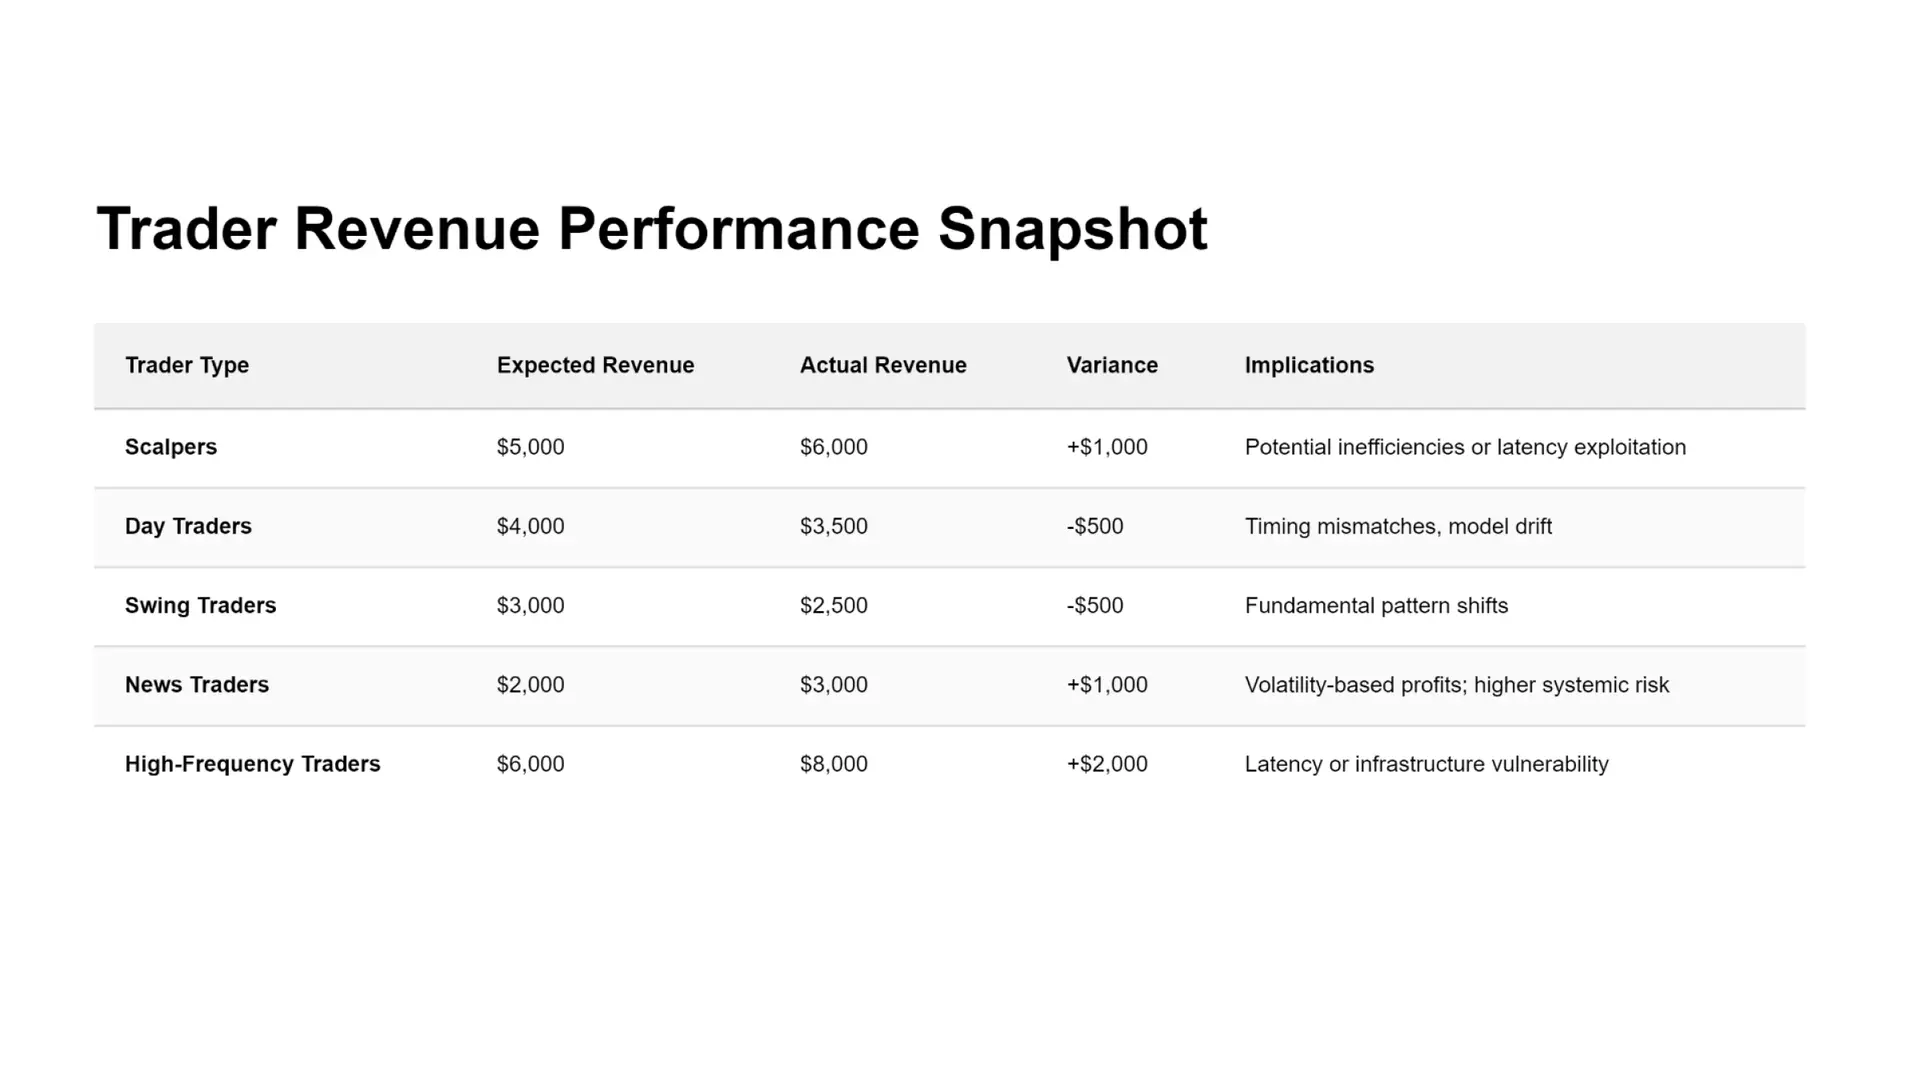The width and height of the screenshot is (1920, 1080).
Task: Click the Variance column header
Action: click(x=1112, y=366)
